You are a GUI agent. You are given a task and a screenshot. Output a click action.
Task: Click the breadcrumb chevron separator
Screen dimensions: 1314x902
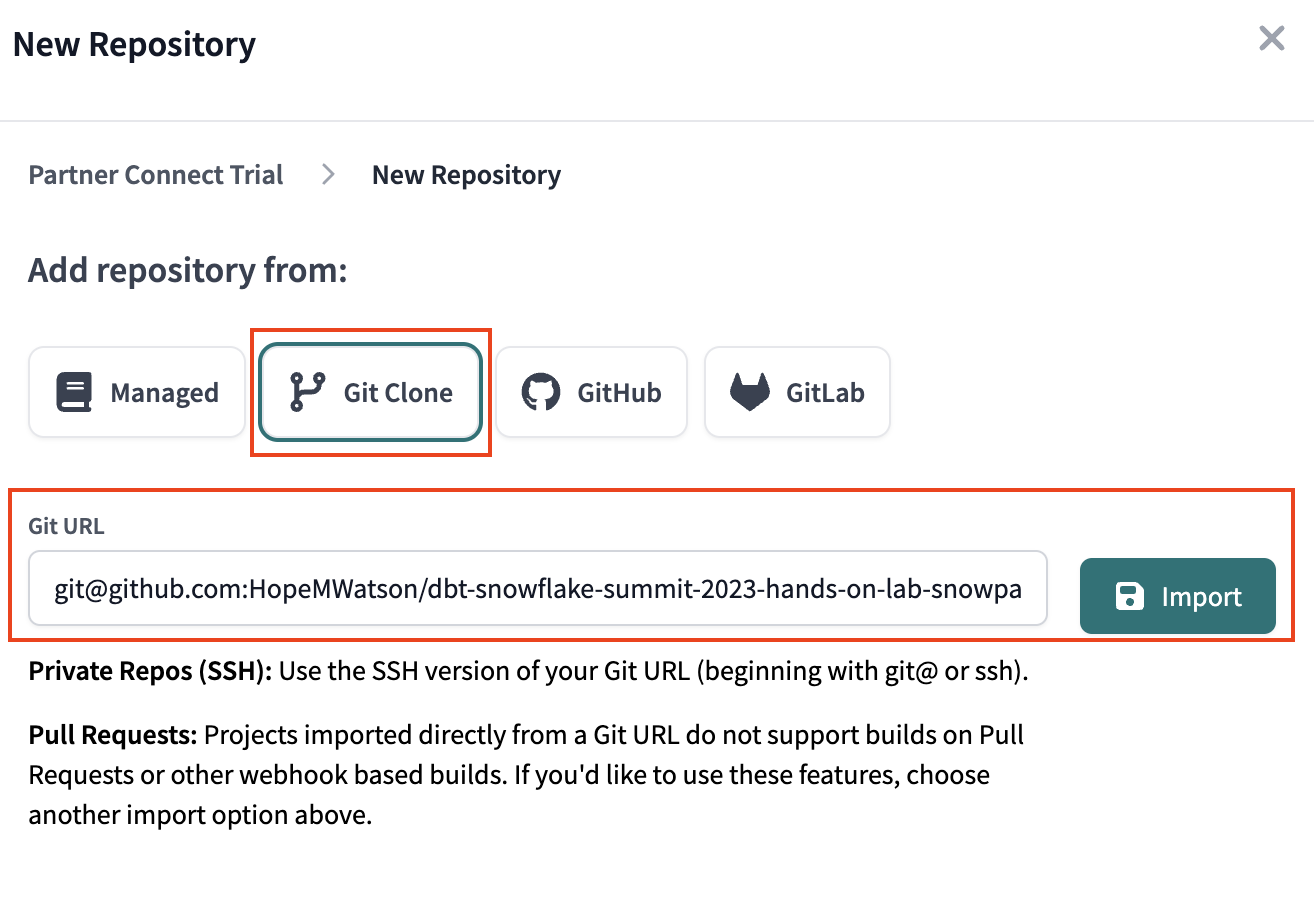pos(328,174)
